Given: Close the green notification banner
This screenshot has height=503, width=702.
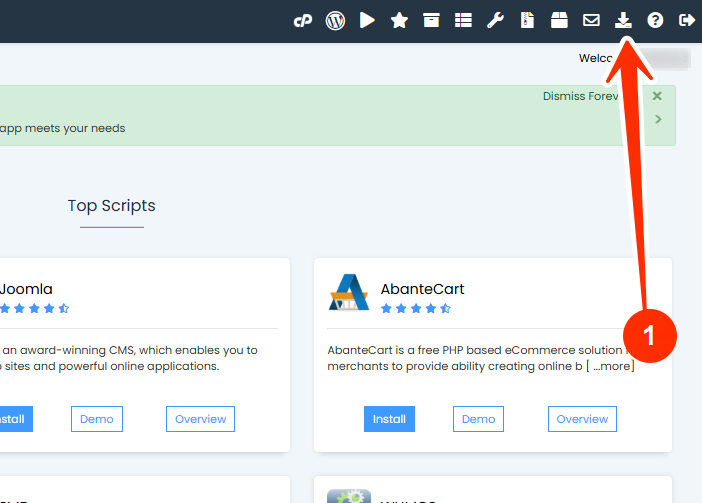Looking at the screenshot, I should click(657, 96).
